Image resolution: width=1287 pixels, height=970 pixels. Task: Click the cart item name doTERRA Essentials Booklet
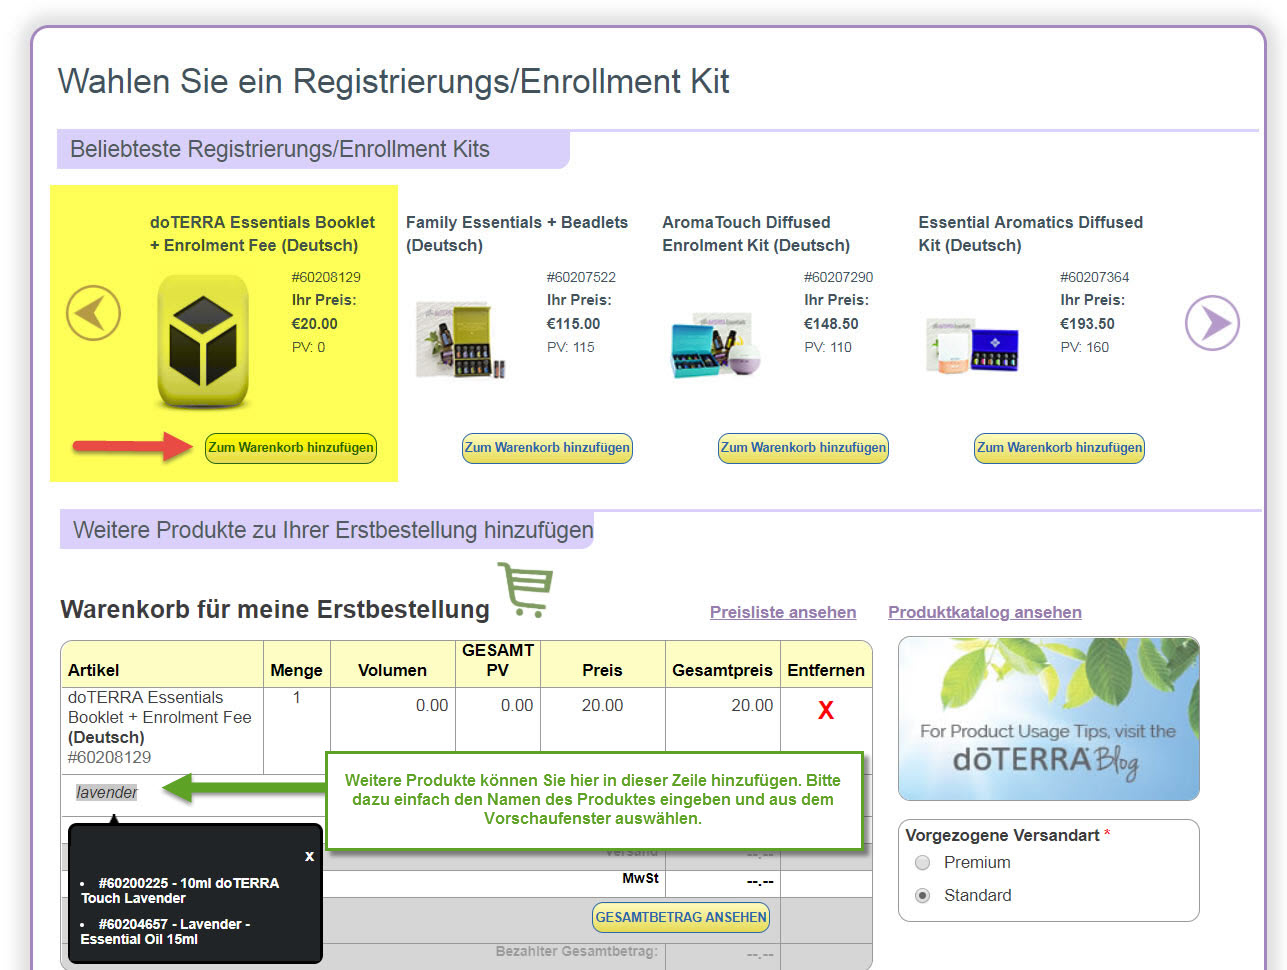coord(160,717)
